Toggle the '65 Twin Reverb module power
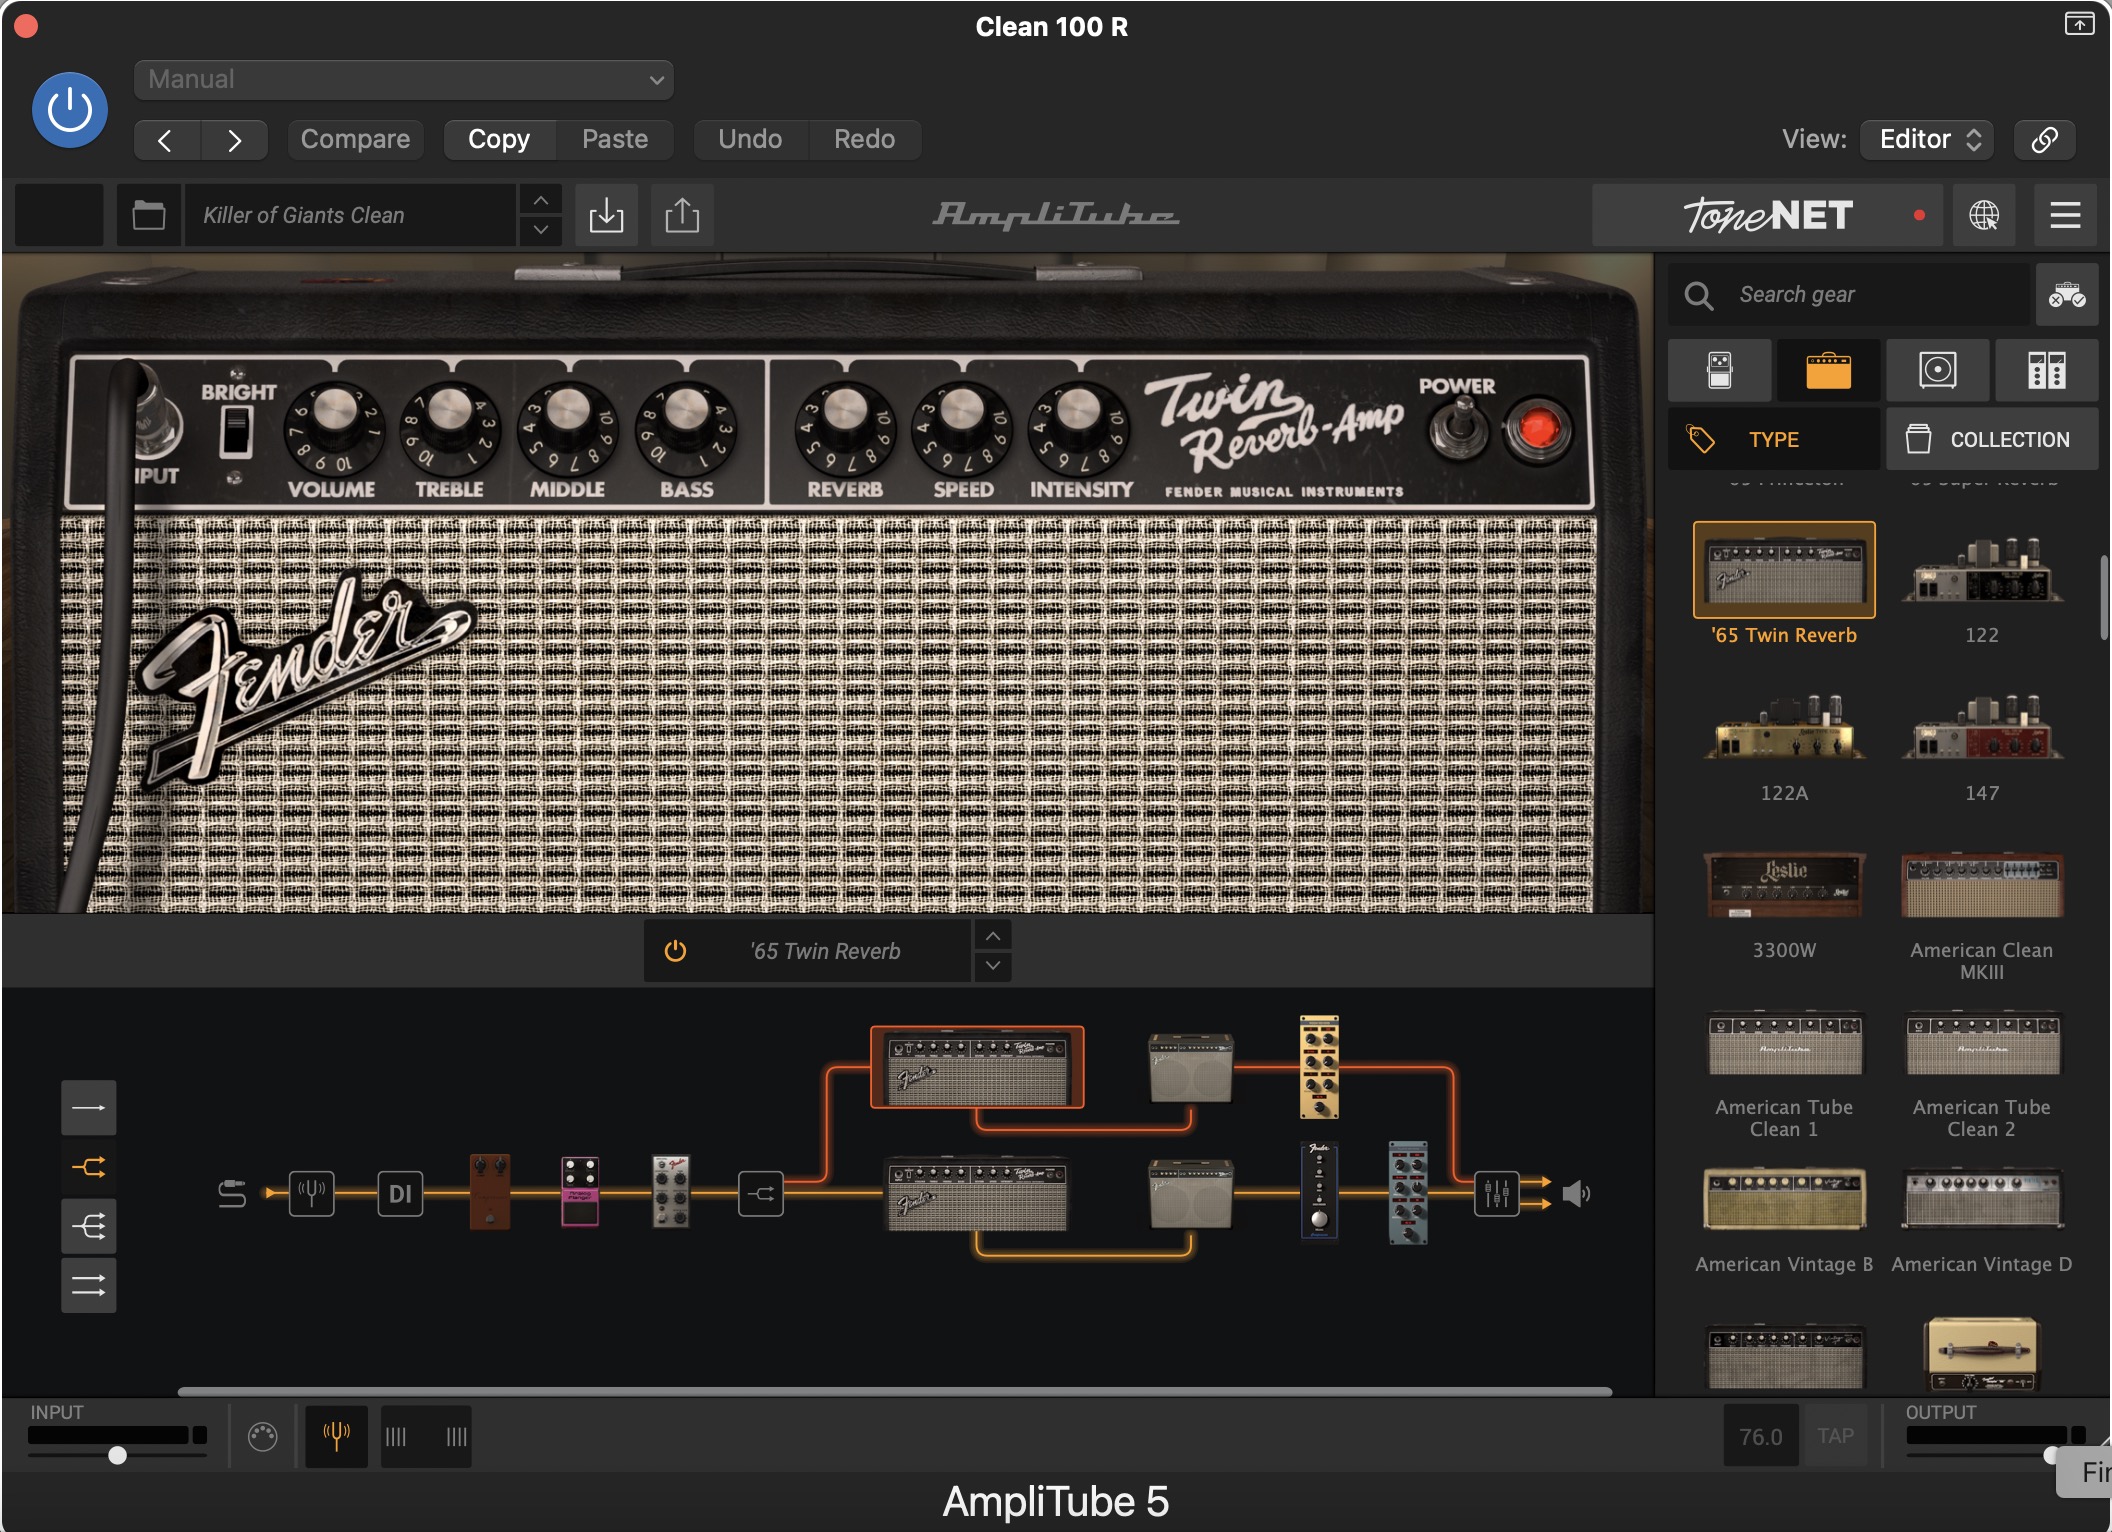This screenshot has width=2112, height=1532. 676,951
